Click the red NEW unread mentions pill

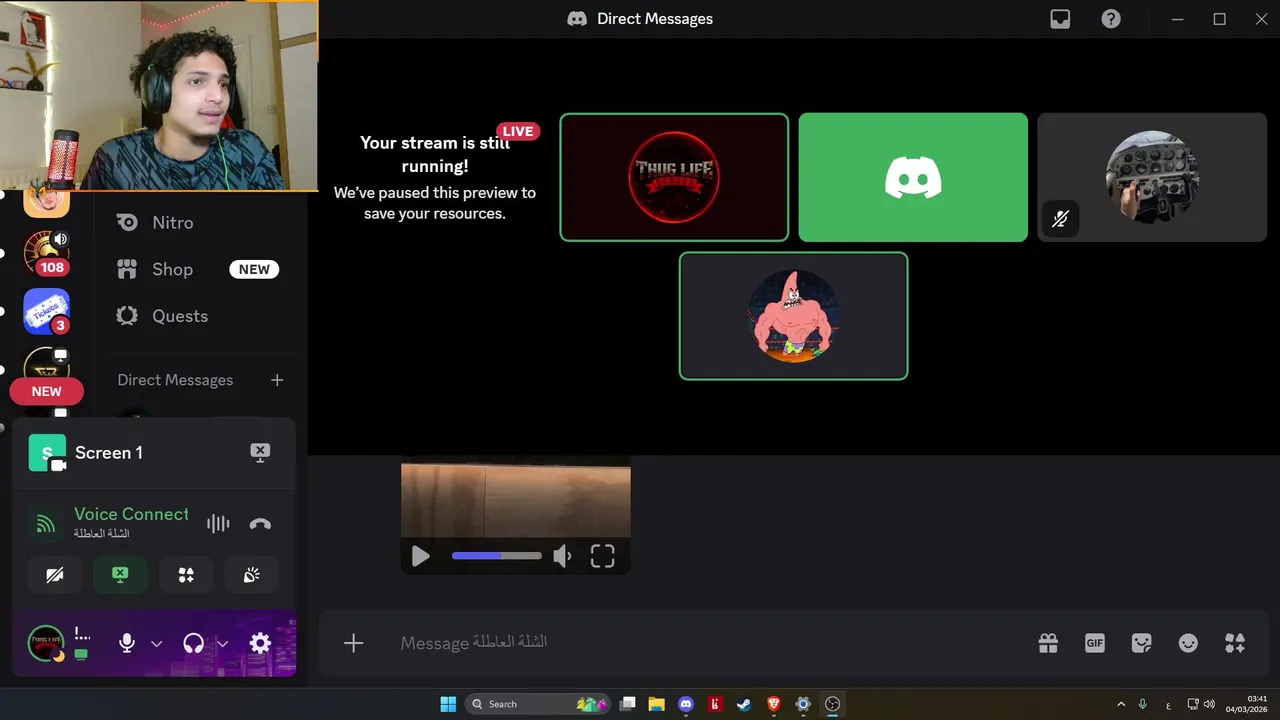[x=46, y=391]
